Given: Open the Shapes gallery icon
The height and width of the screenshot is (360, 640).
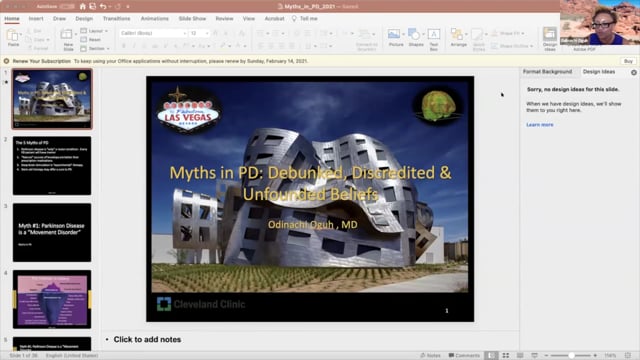Looking at the screenshot, I should [x=414, y=34].
